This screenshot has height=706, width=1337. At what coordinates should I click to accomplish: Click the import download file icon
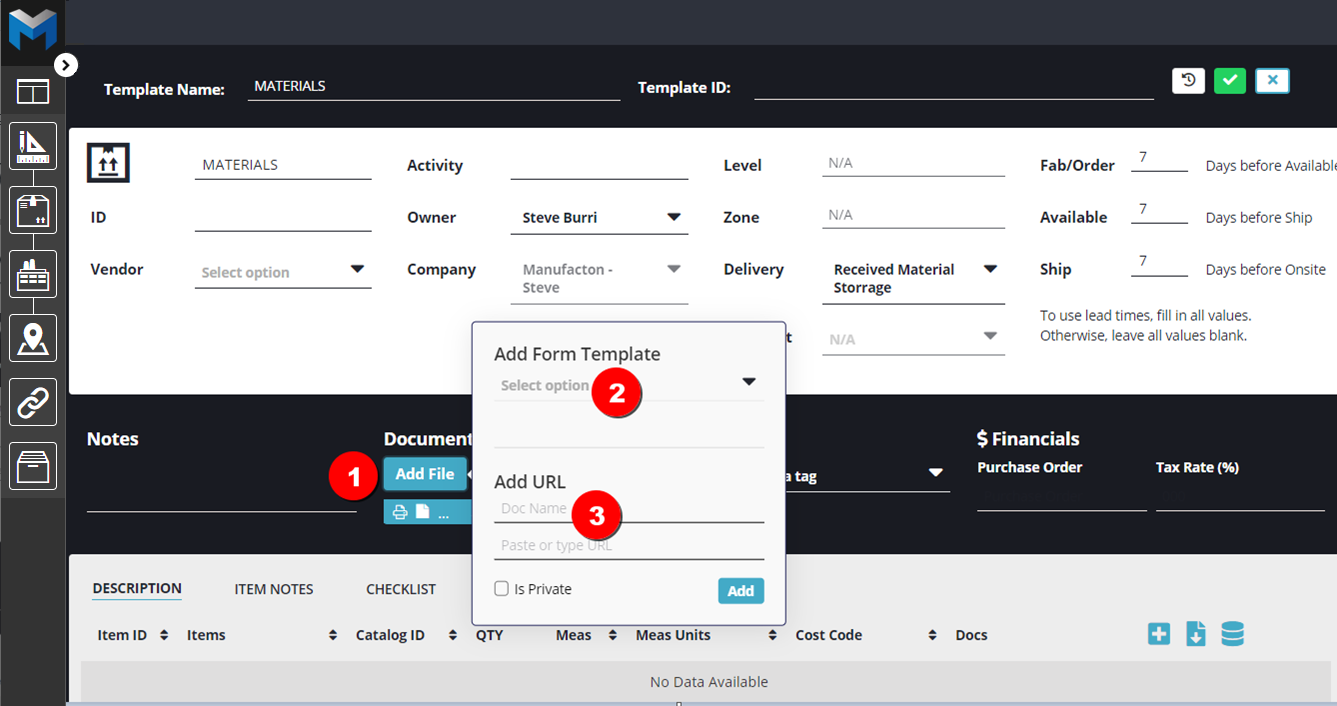click(1196, 634)
